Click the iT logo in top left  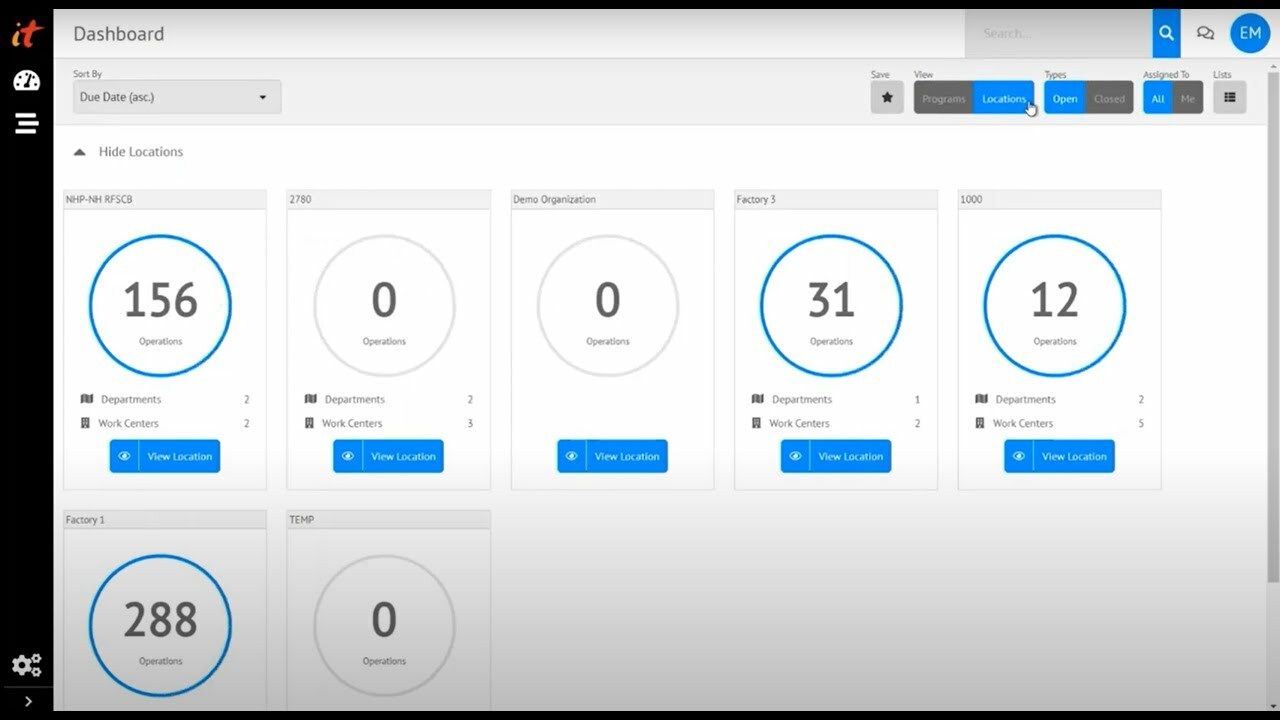[x=27, y=34]
